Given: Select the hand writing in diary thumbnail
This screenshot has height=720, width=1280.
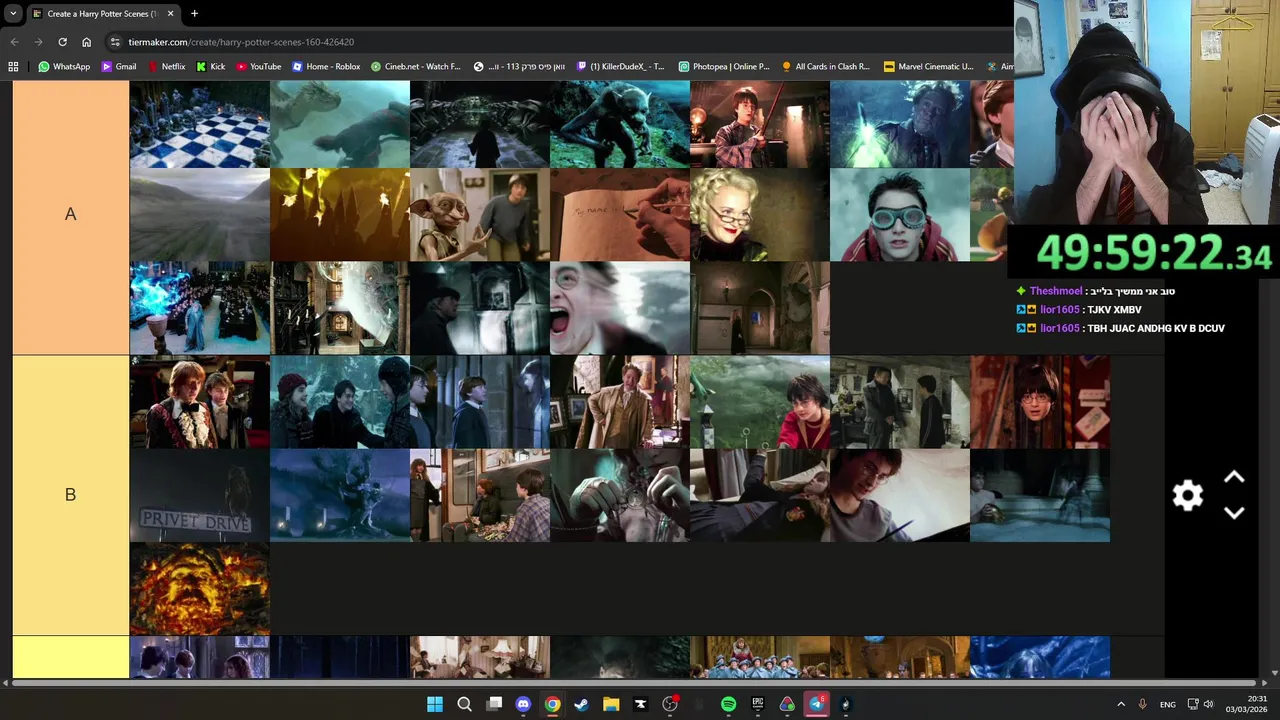Looking at the screenshot, I should point(620,214).
